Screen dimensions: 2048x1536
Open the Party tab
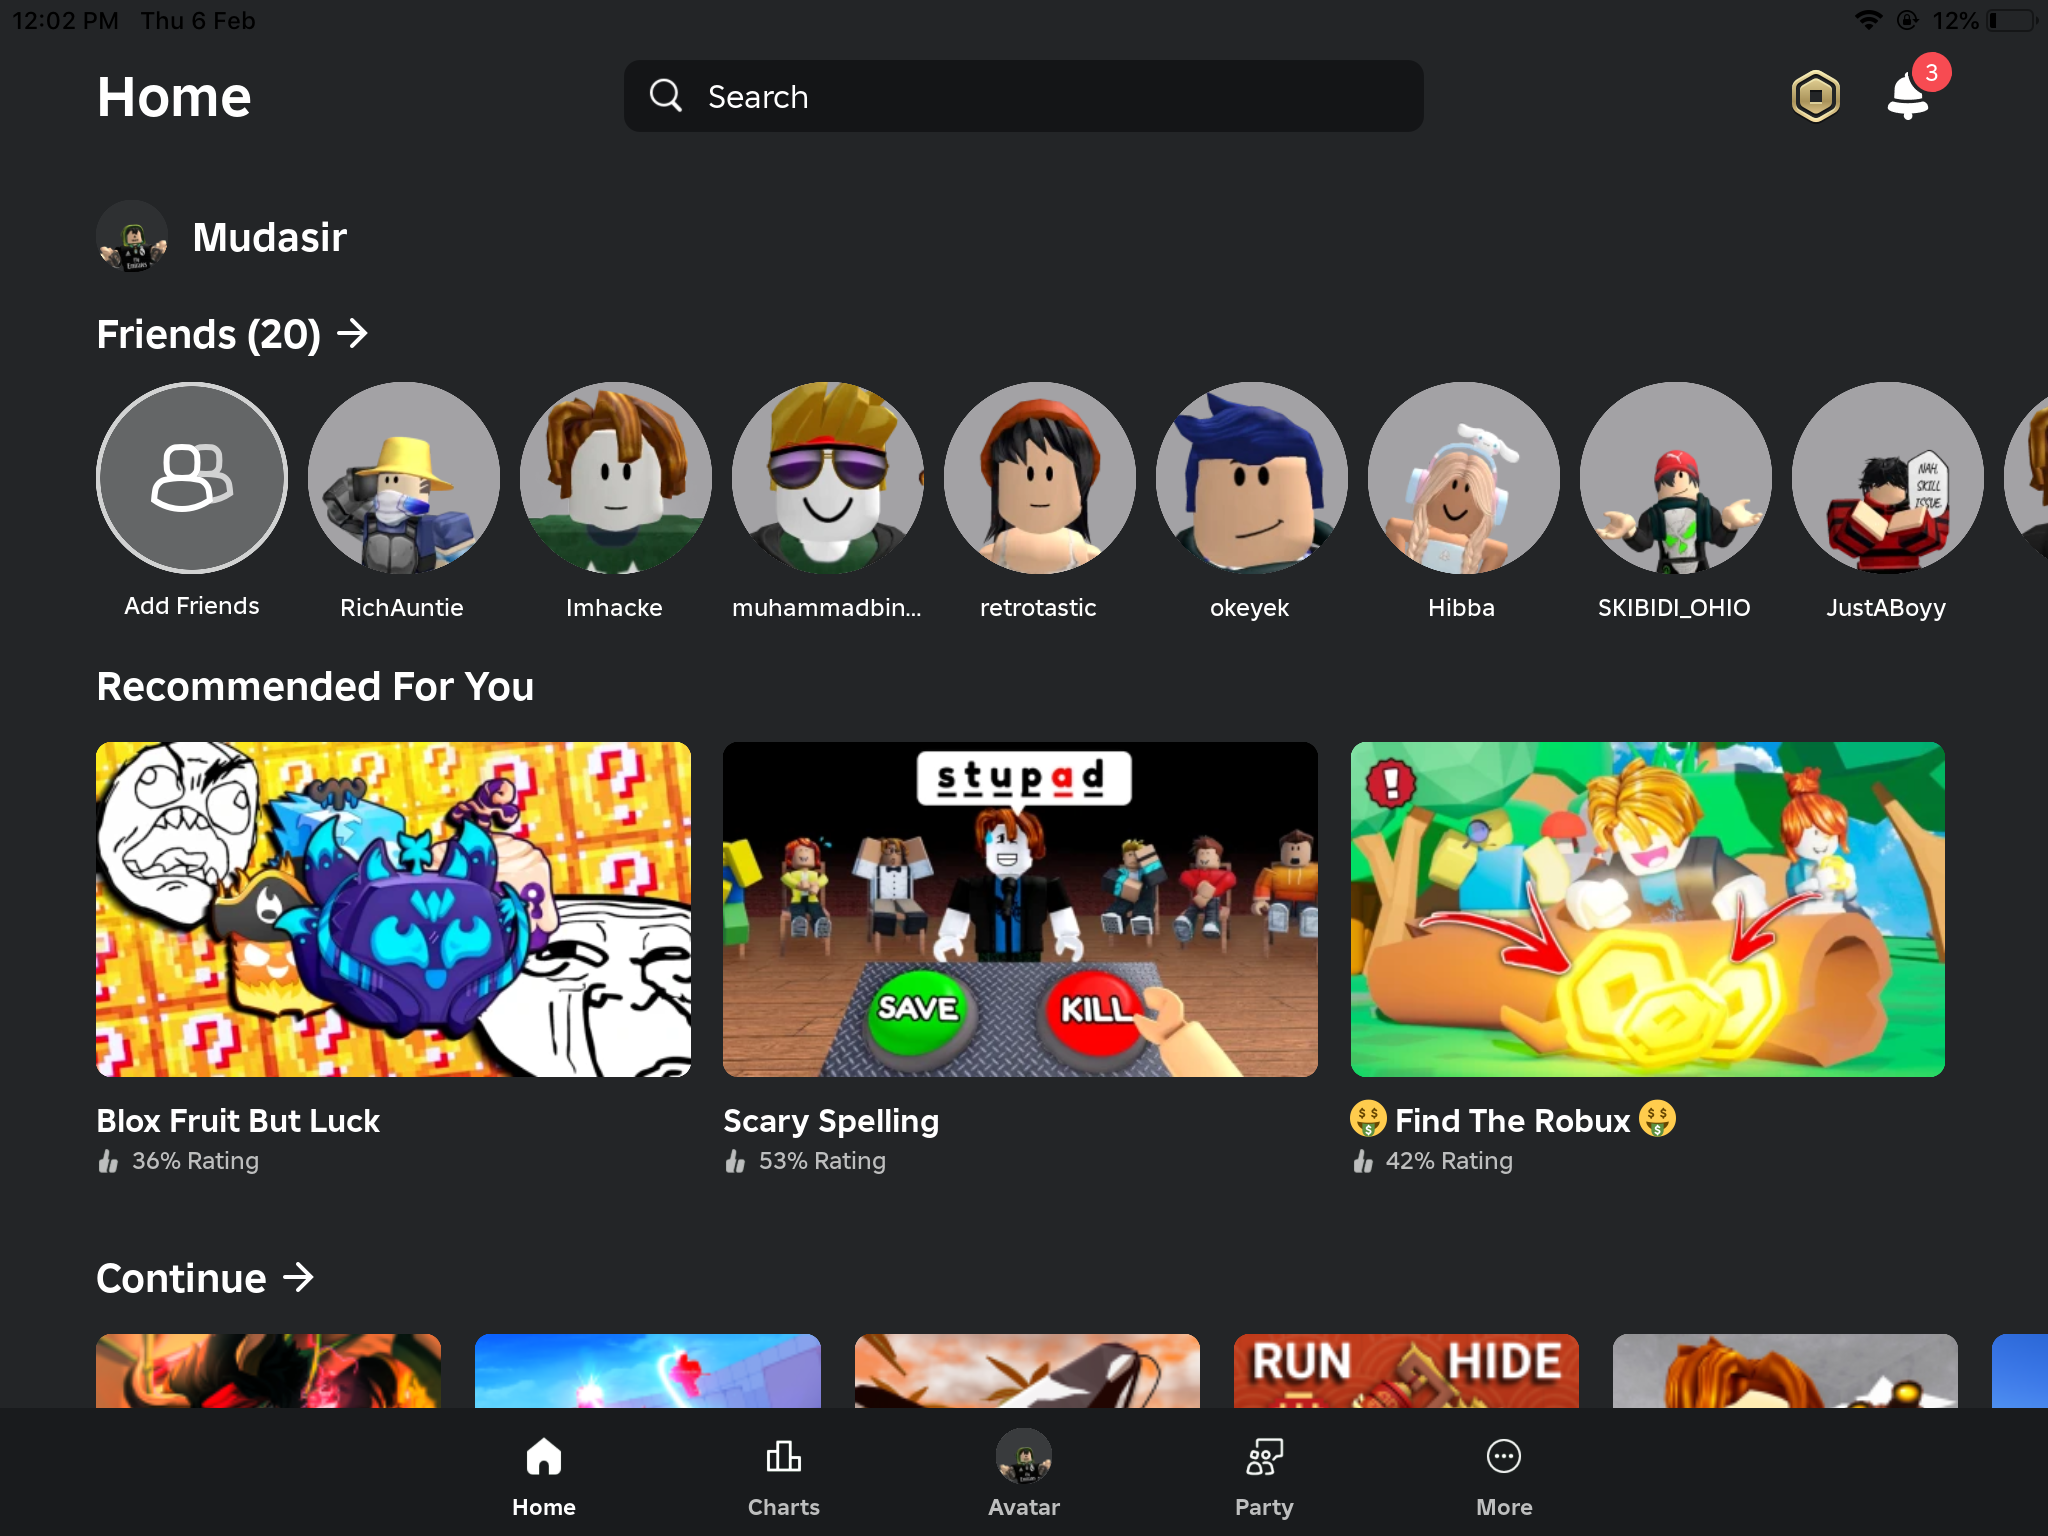click(x=1263, y=1476)
